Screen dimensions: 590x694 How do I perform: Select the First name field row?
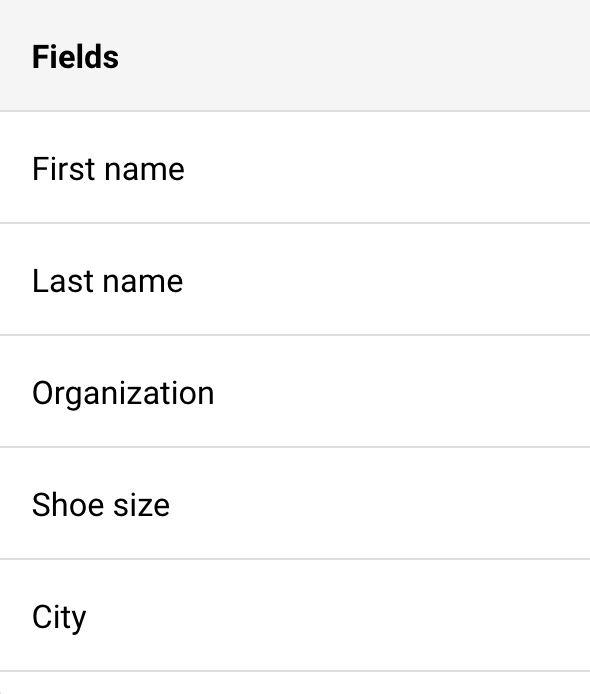click(295, 168)
